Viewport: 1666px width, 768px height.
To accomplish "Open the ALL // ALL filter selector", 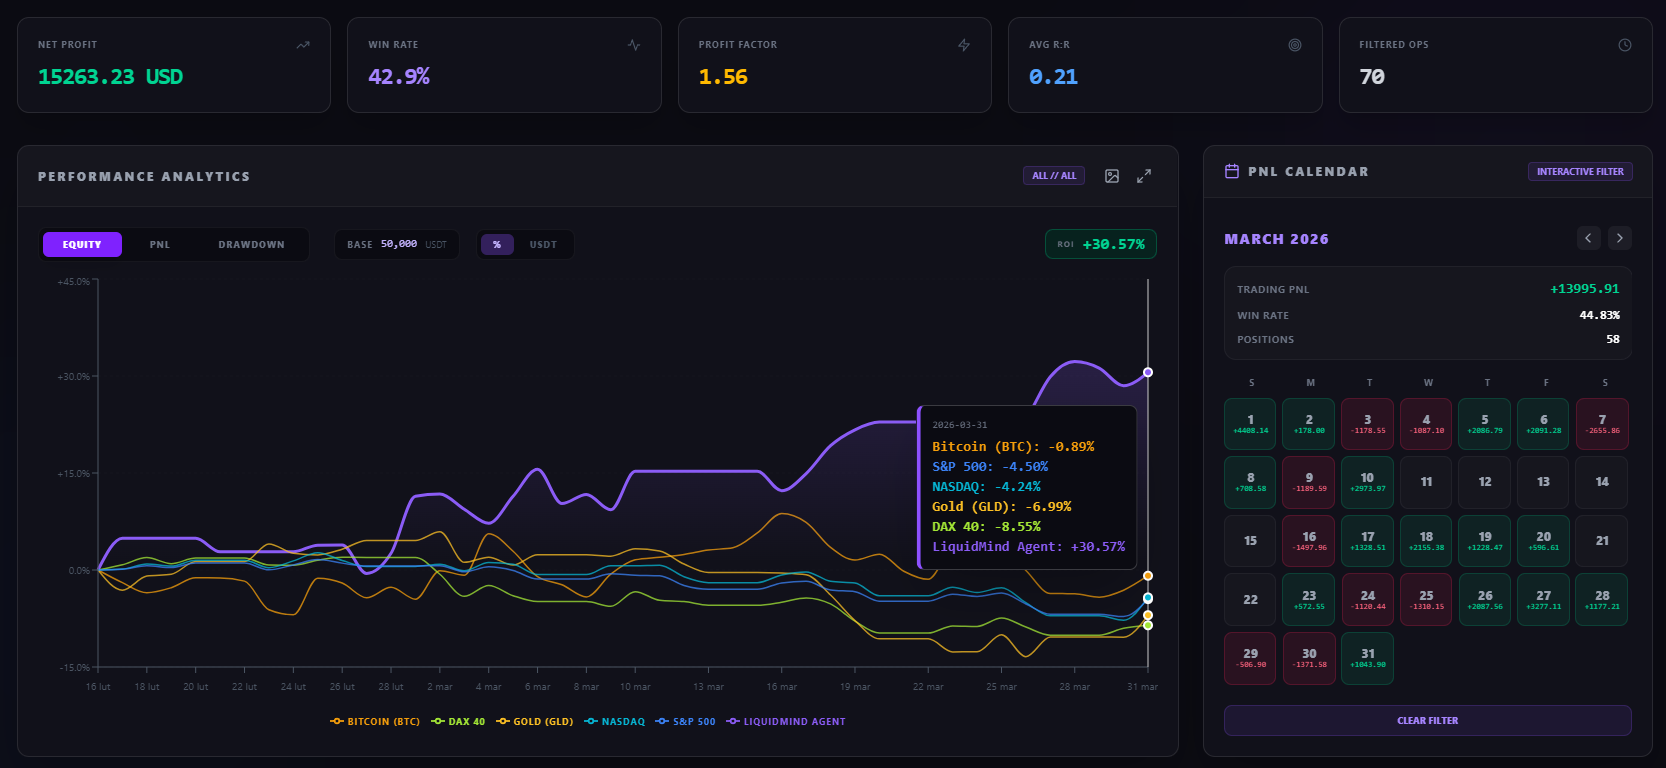I will [x=1054, y=176].
